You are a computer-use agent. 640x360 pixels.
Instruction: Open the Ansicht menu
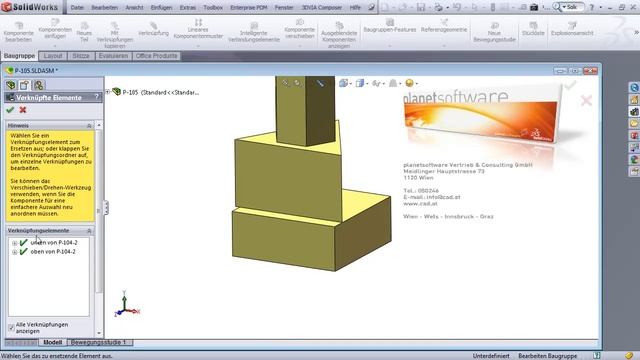point(134,7)
